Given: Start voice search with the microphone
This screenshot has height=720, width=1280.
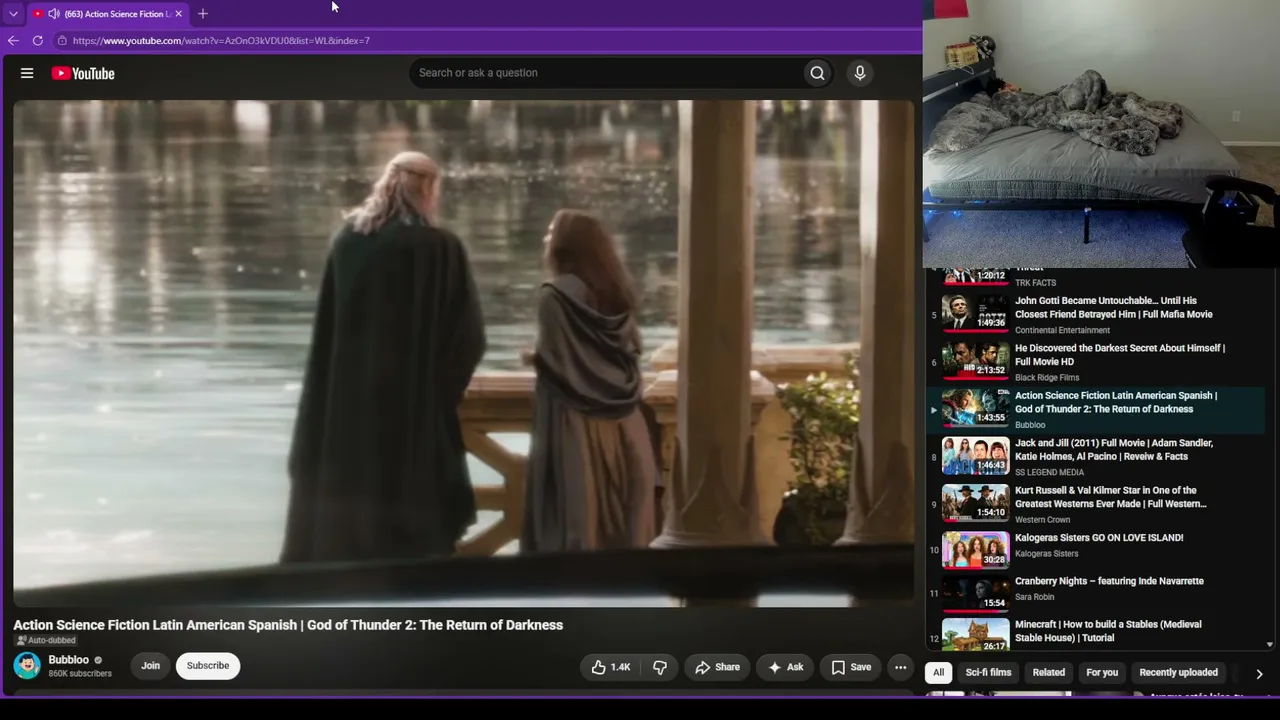Looking at the screenshot, I should (x=859, y=73).
